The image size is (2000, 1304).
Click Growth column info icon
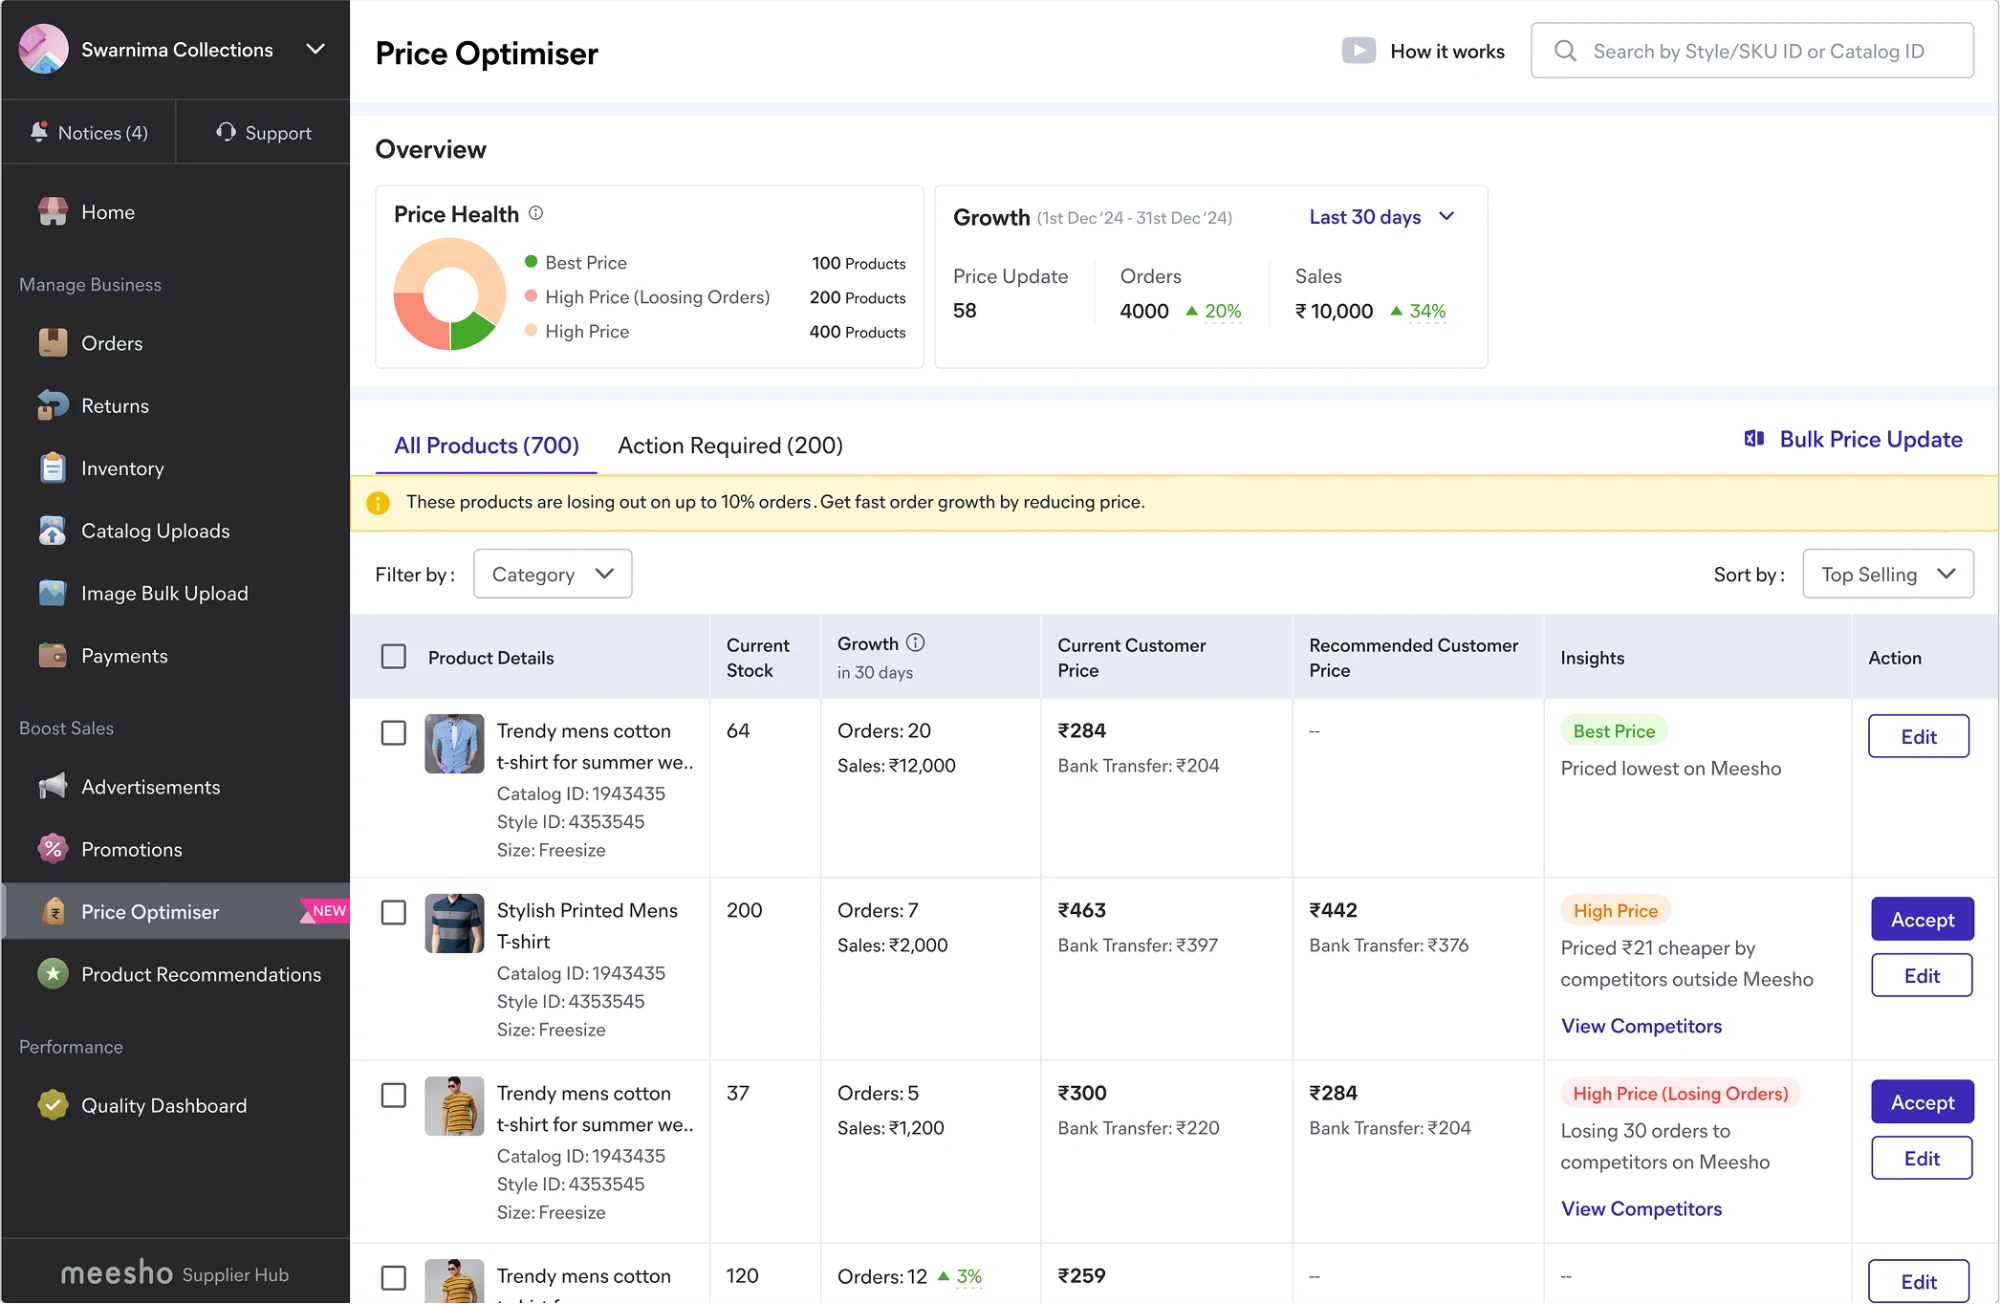(915, 643)
